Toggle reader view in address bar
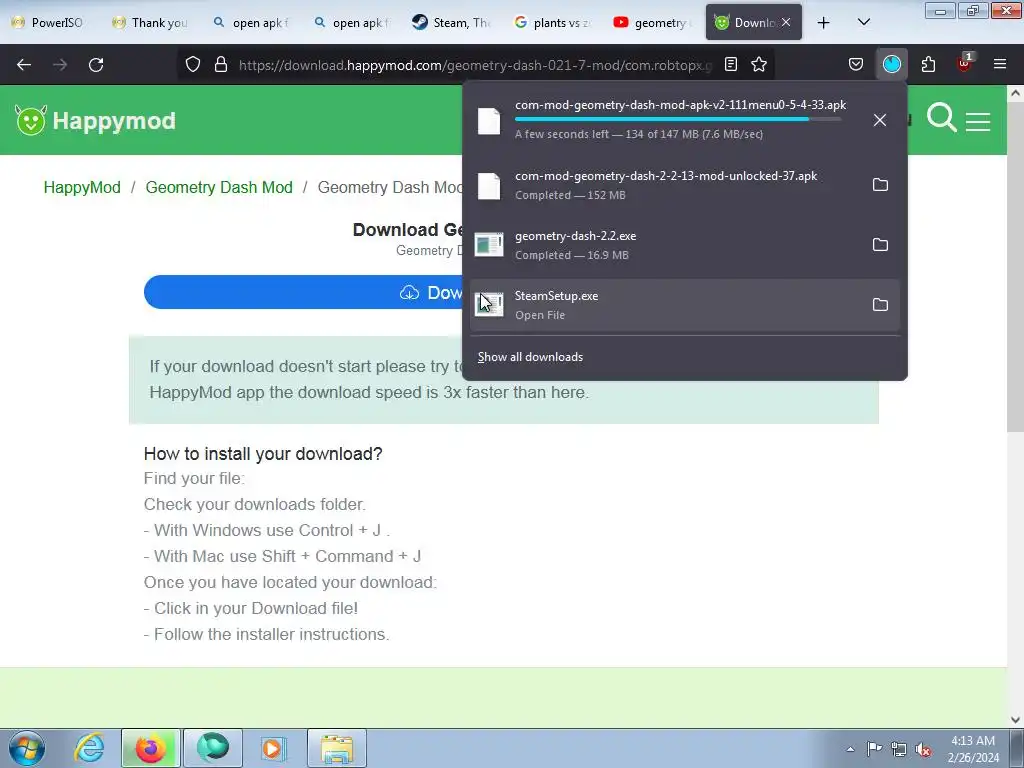 pyautogui.click(x=731, y=65)
